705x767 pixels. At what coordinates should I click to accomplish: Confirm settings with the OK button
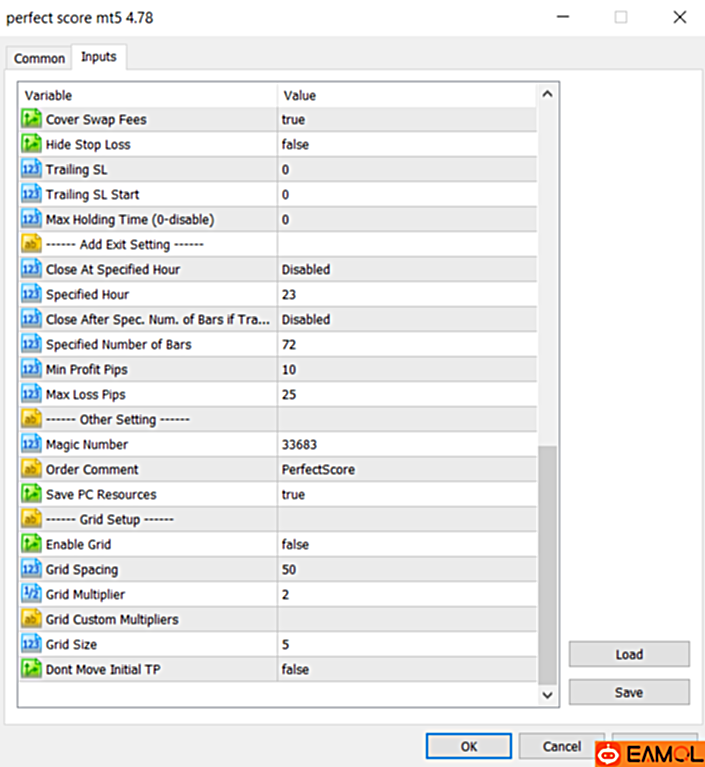click(469, 746)
